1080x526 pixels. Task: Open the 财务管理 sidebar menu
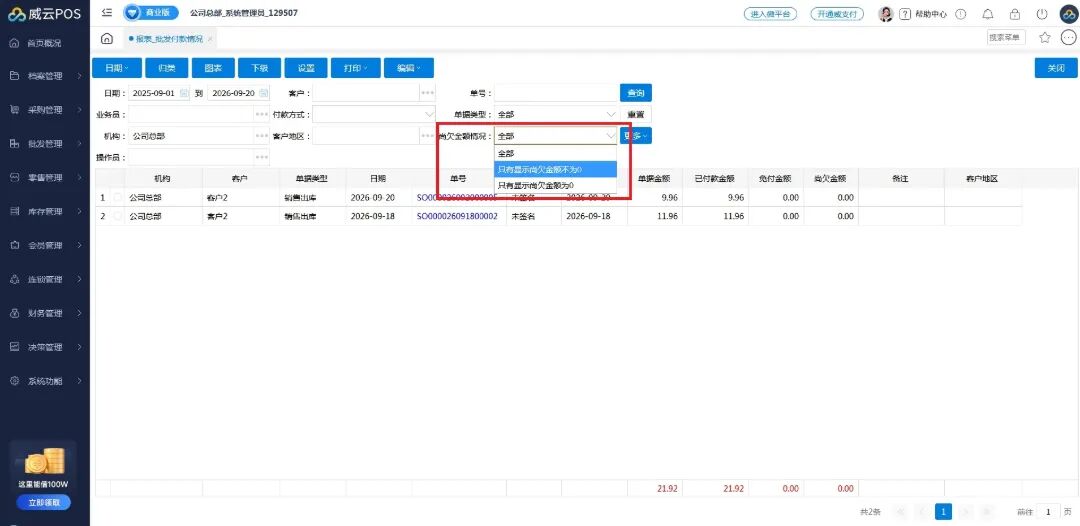click(x=45, y=313)
